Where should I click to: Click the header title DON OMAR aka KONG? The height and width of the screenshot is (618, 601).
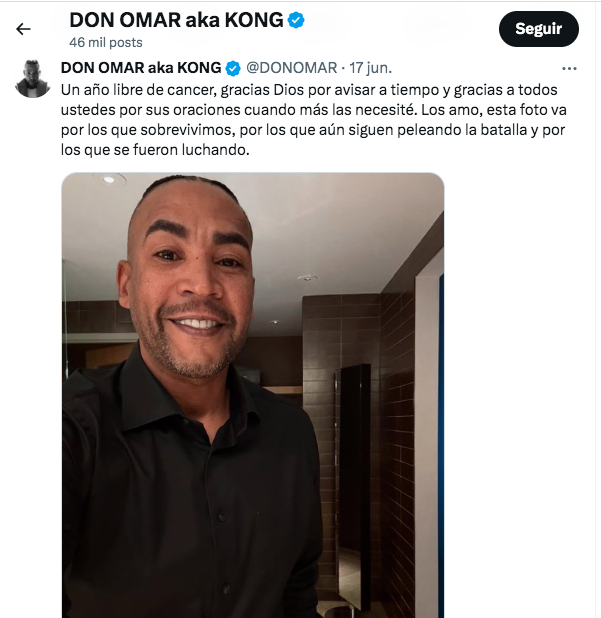pos(177,20)
